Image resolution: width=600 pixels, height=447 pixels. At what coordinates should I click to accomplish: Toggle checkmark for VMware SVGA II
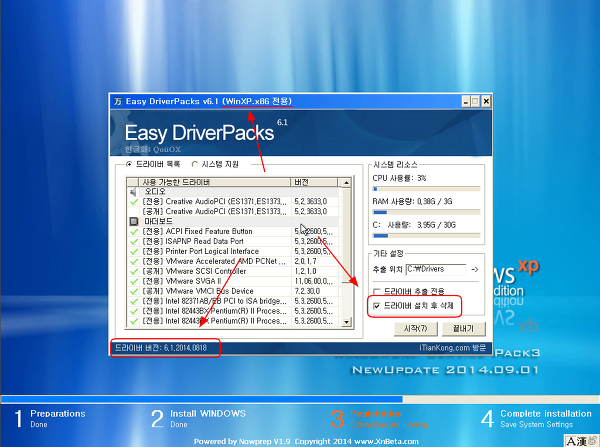click(134, 281)
